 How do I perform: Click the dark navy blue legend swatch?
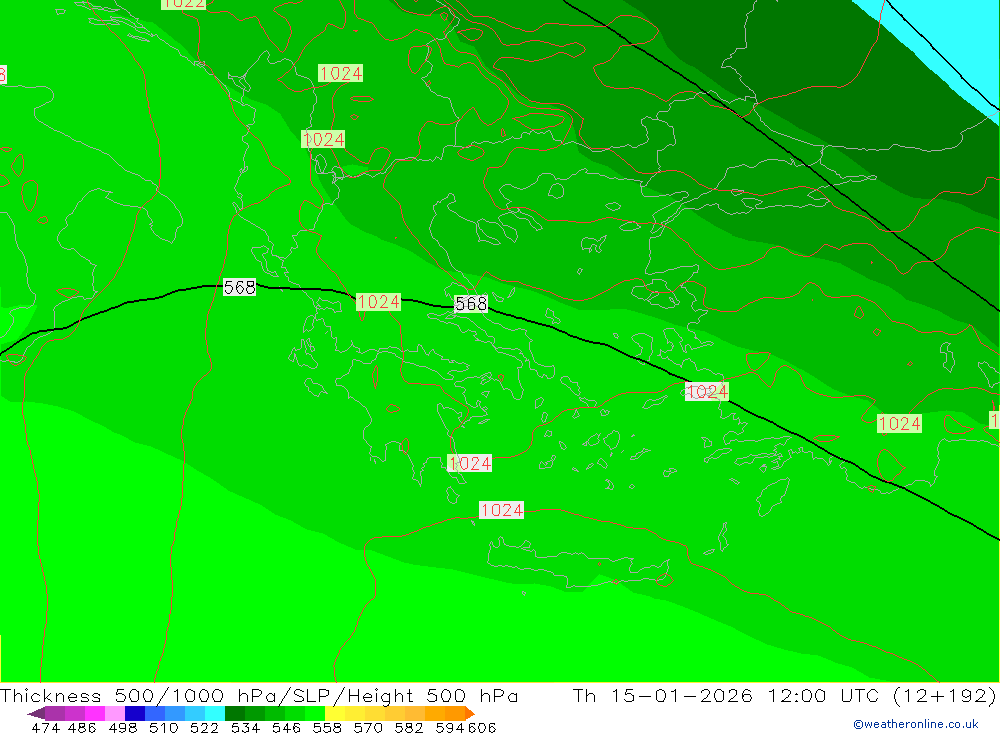[x=135, y=713]
